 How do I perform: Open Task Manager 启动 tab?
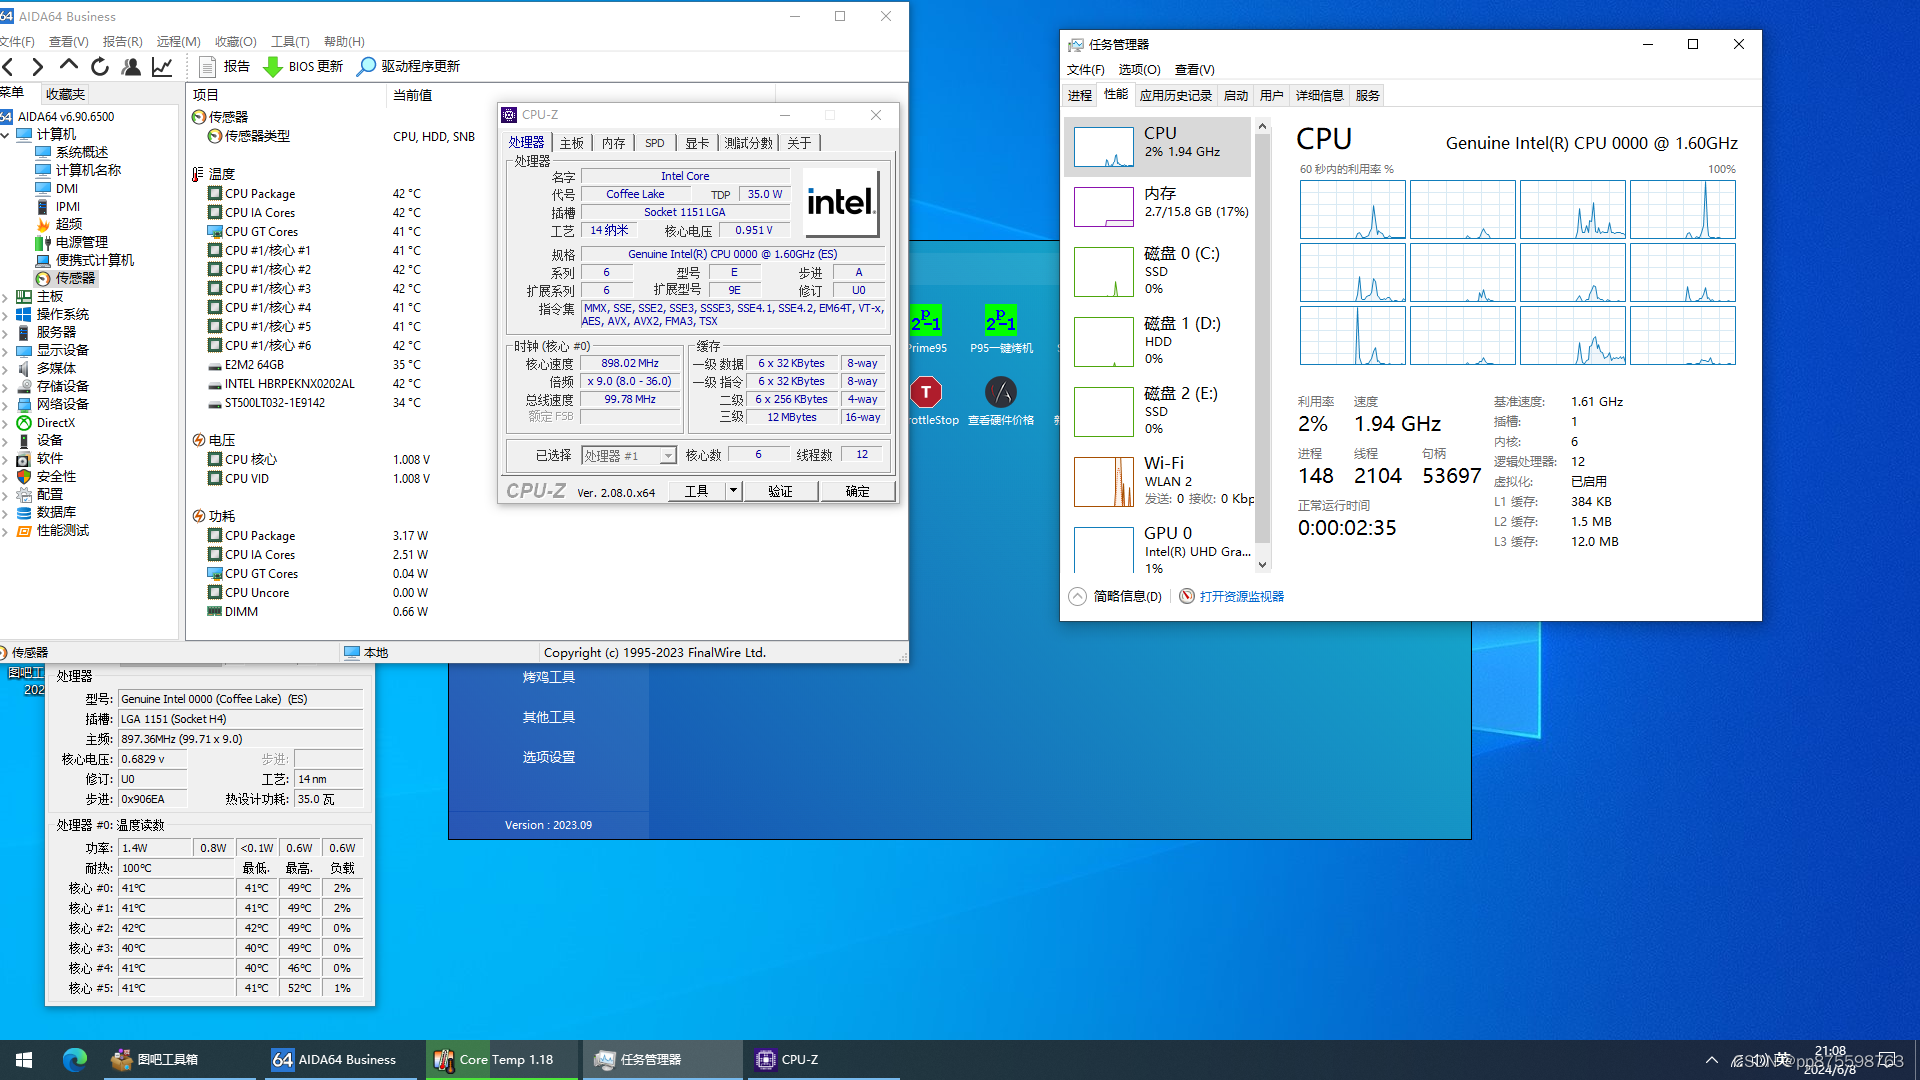pyautogui.click(x=1236, y=96)
